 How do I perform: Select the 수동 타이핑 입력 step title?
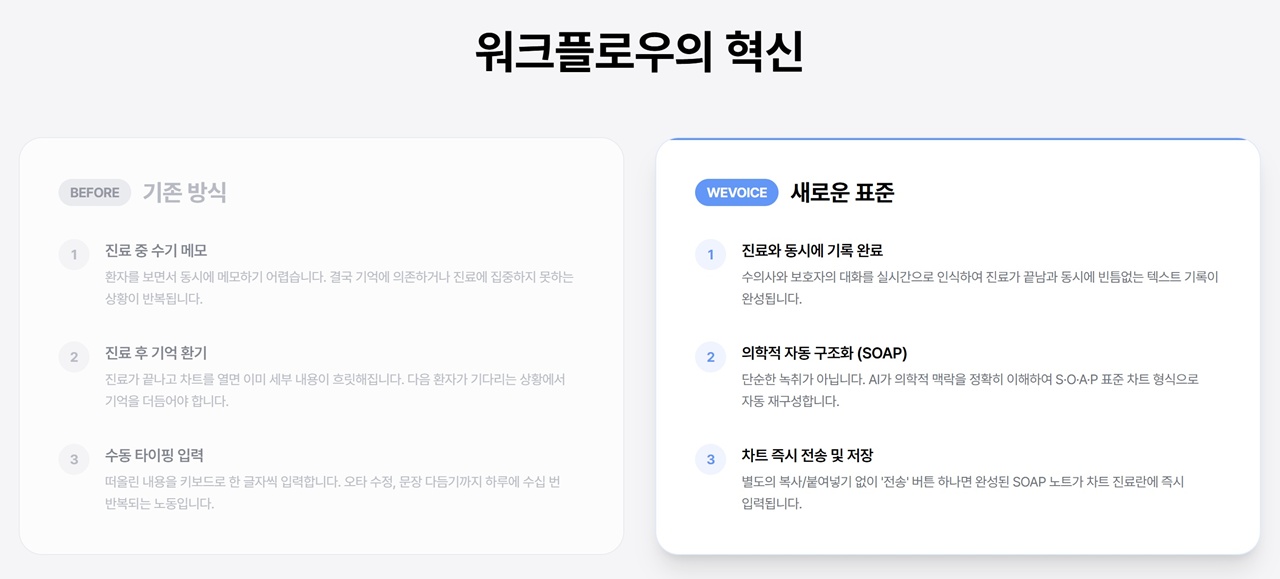(x=154, y=455)
